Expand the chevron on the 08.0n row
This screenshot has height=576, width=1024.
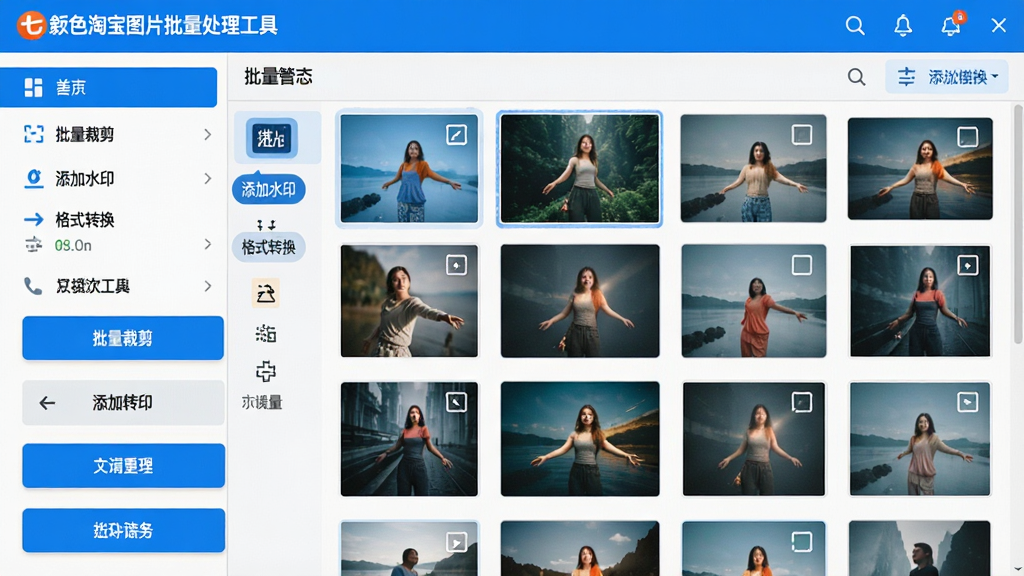point(208,244)
